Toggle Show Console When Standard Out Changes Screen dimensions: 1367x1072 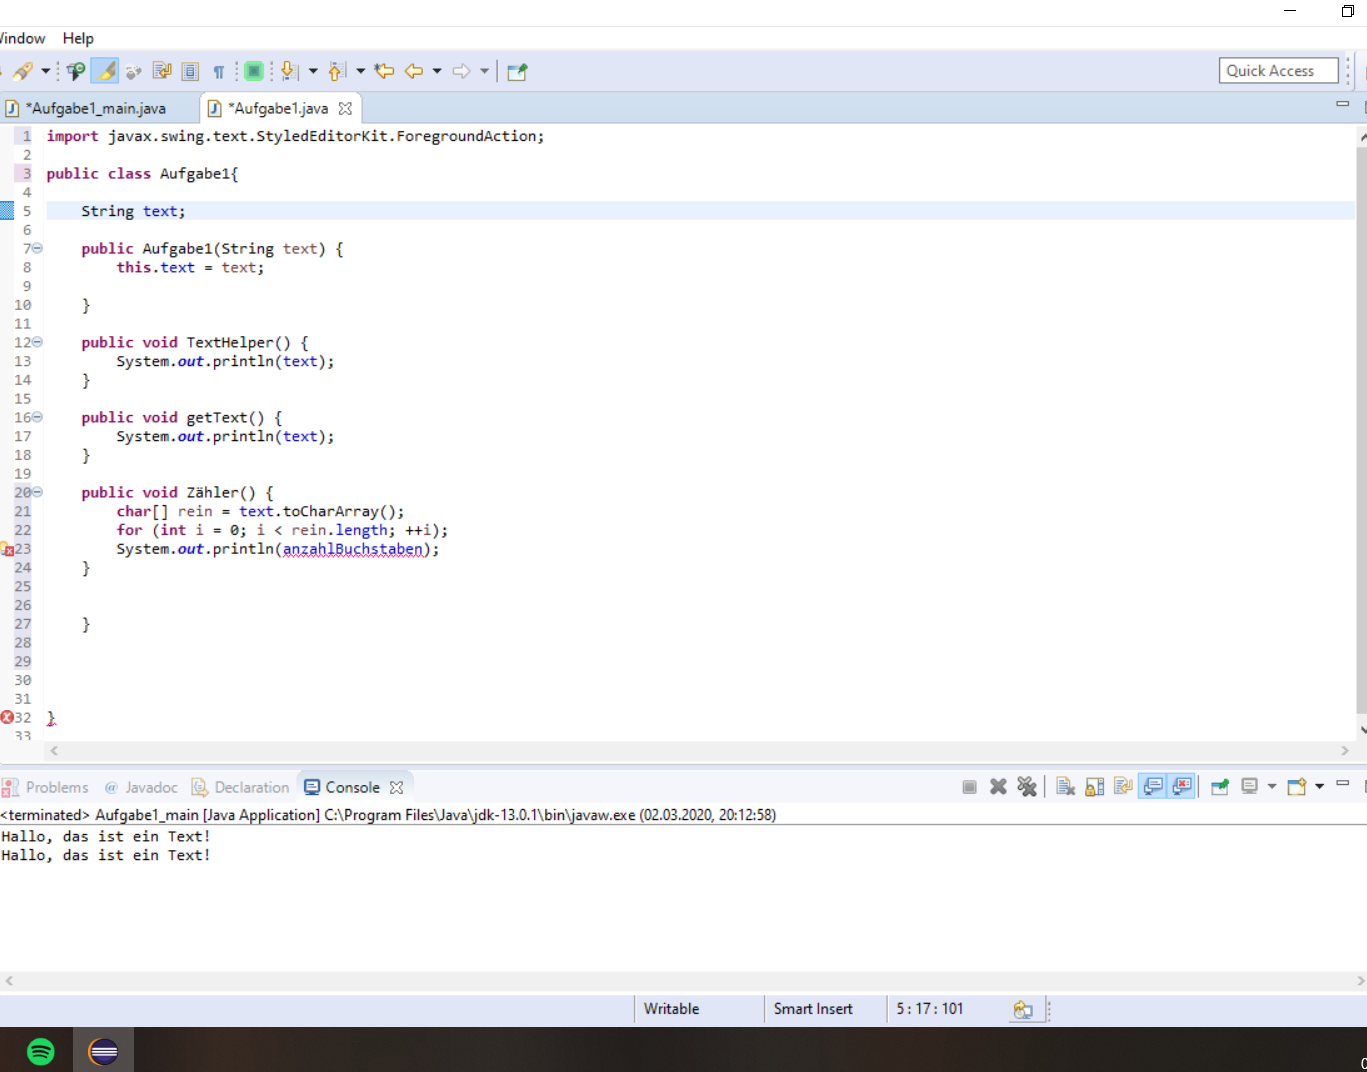[x=1152, y=786]
